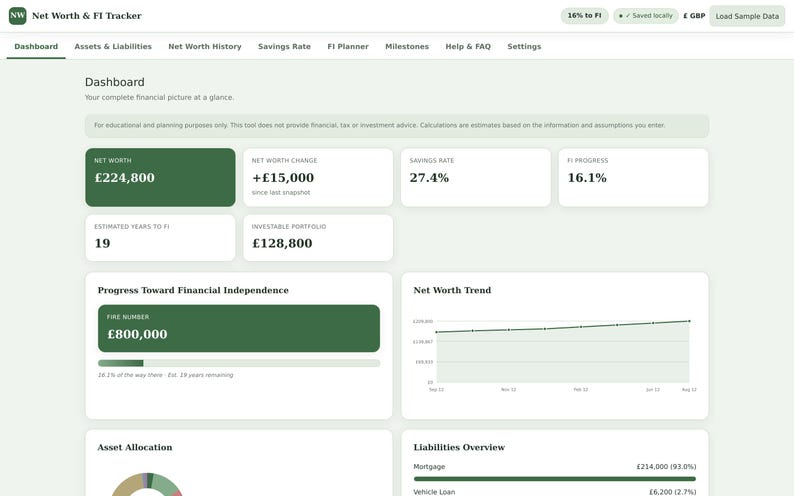The width and height of the screenshot is (794, 496).
Task: Click the educational disclaimer banner text
Action: (379, 125)
